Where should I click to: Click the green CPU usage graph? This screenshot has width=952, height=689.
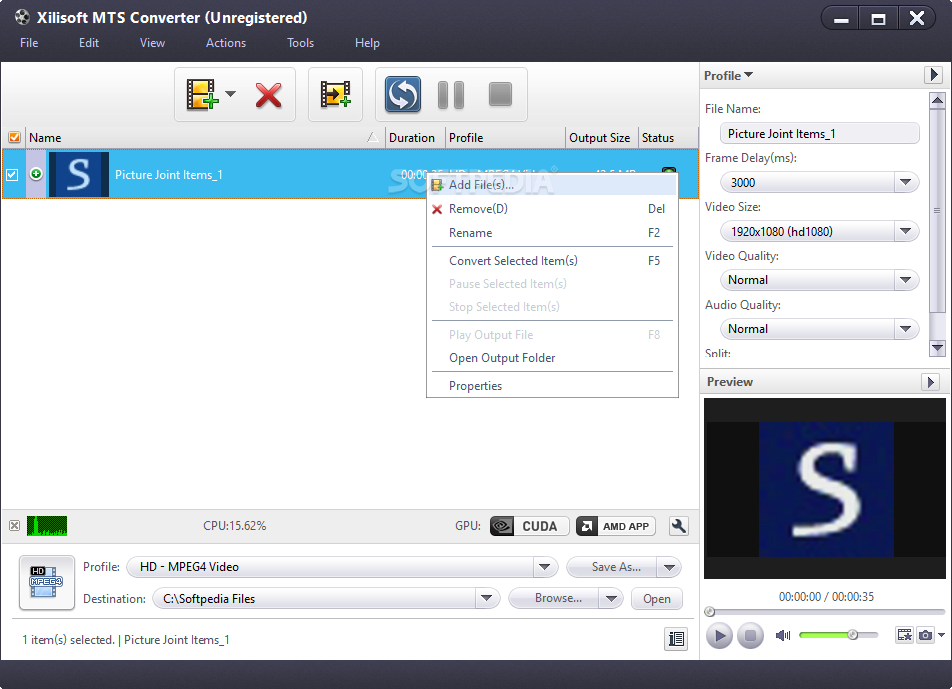pyautogui.click(x=47, y=526)
